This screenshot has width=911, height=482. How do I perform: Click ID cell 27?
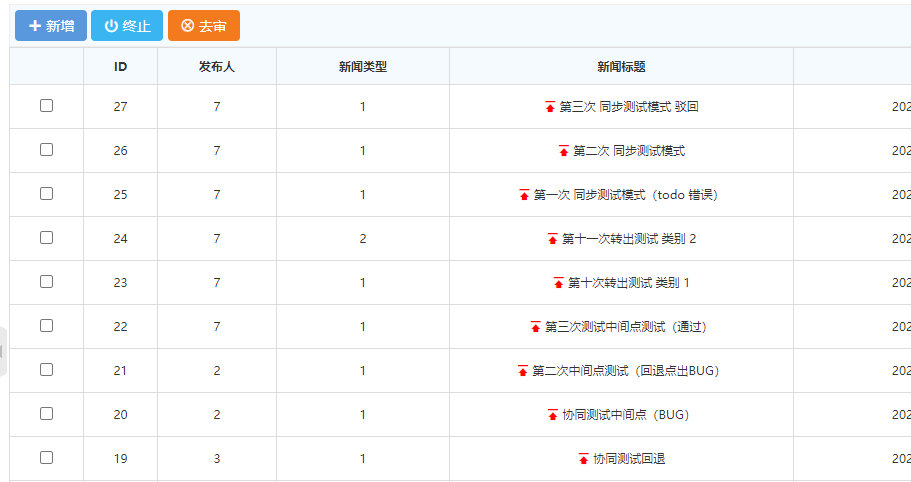pos(120,107)
